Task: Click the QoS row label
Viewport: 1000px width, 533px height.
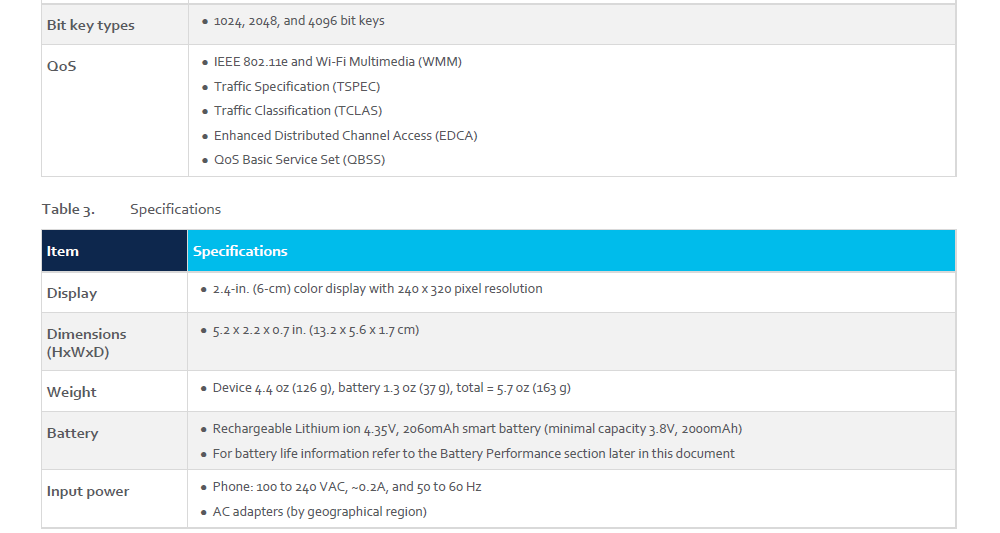Action: (x=62, y=67)
